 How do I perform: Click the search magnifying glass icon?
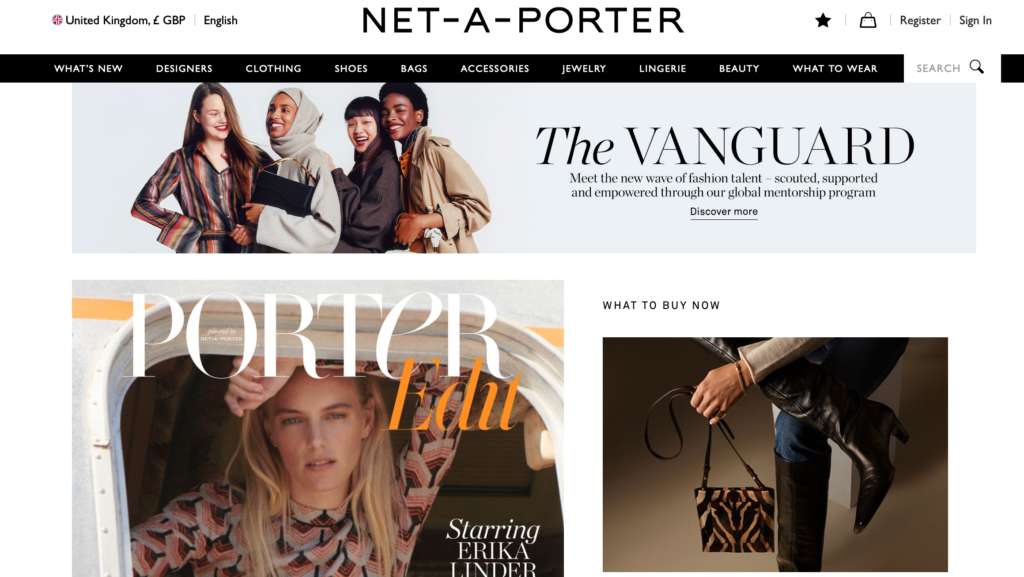click(x=976, y=67)
